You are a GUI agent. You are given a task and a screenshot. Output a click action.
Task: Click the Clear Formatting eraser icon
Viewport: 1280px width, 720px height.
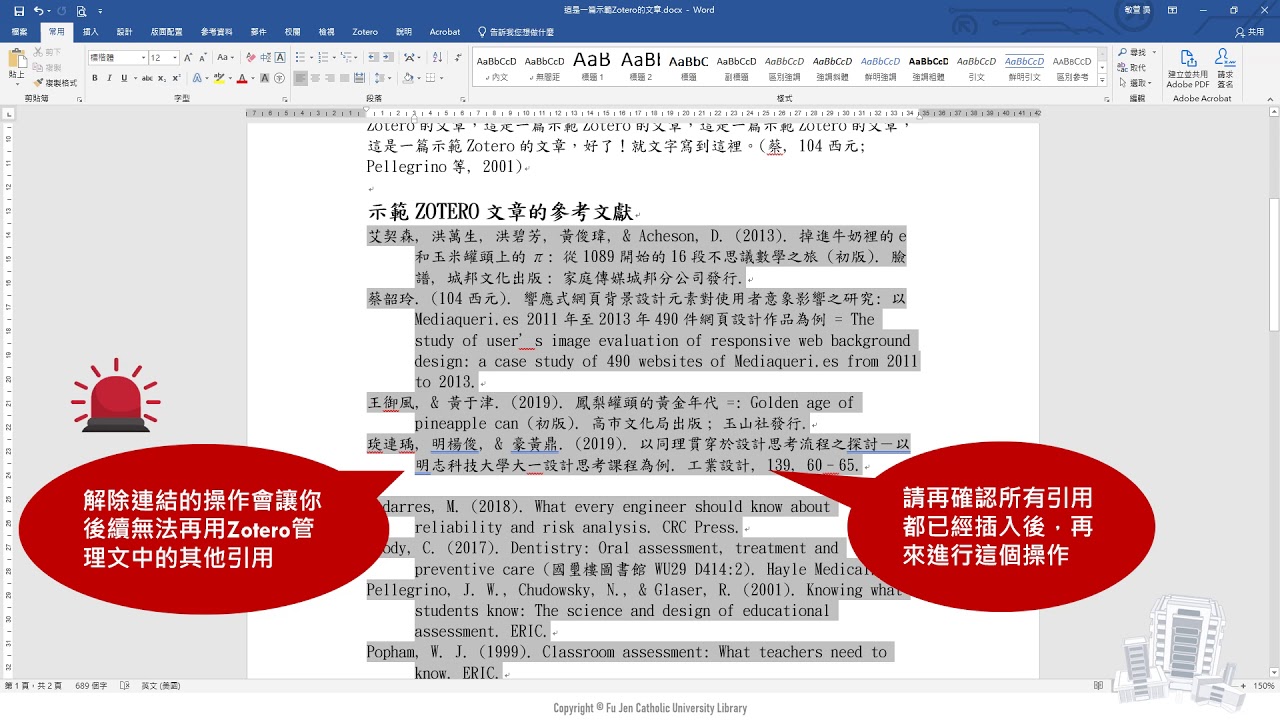(x=251, y=57)
